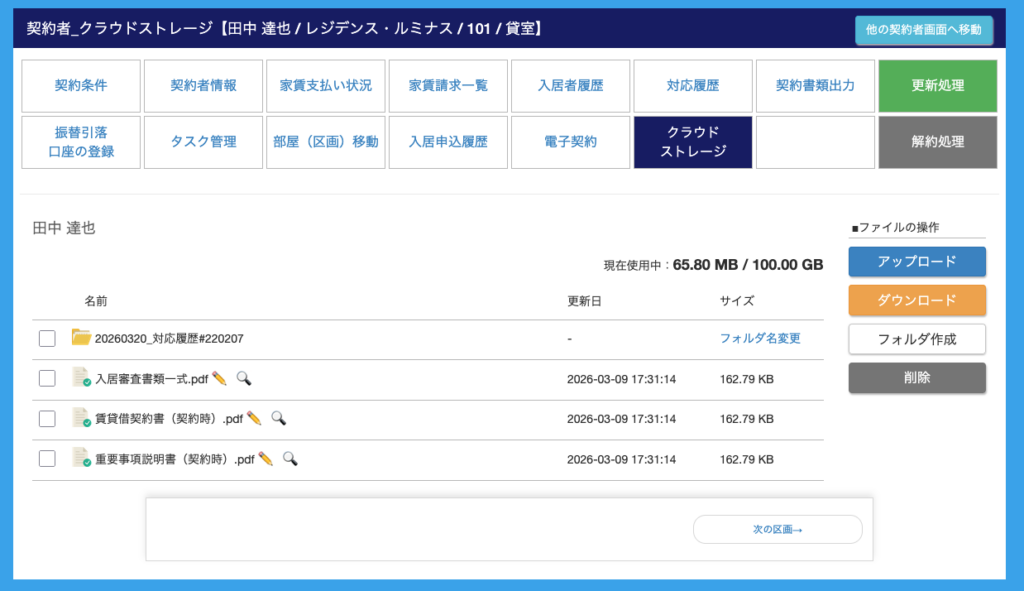Switch to the 契約条件 tab
This screenshot has width=1024, height=591.
point(81,85)
